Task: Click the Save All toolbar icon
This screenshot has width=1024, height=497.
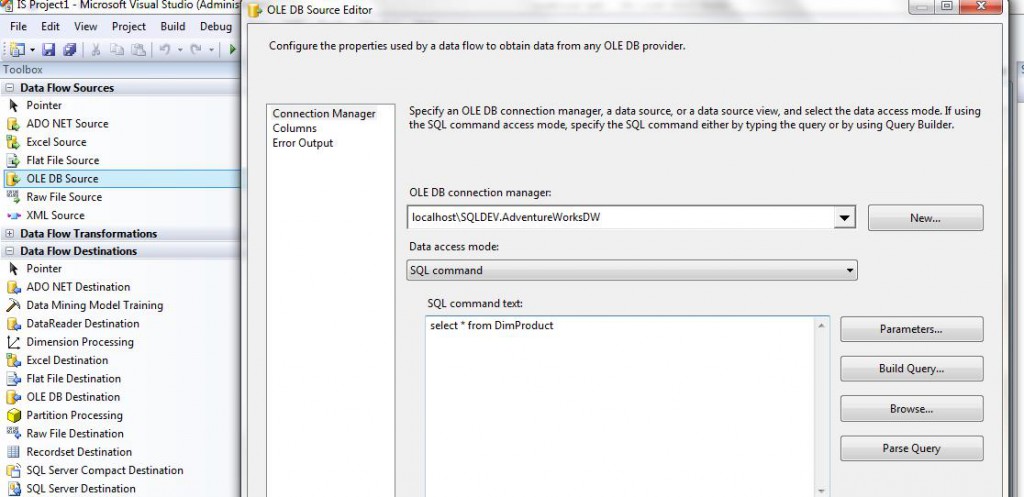Action: [70, 49]
